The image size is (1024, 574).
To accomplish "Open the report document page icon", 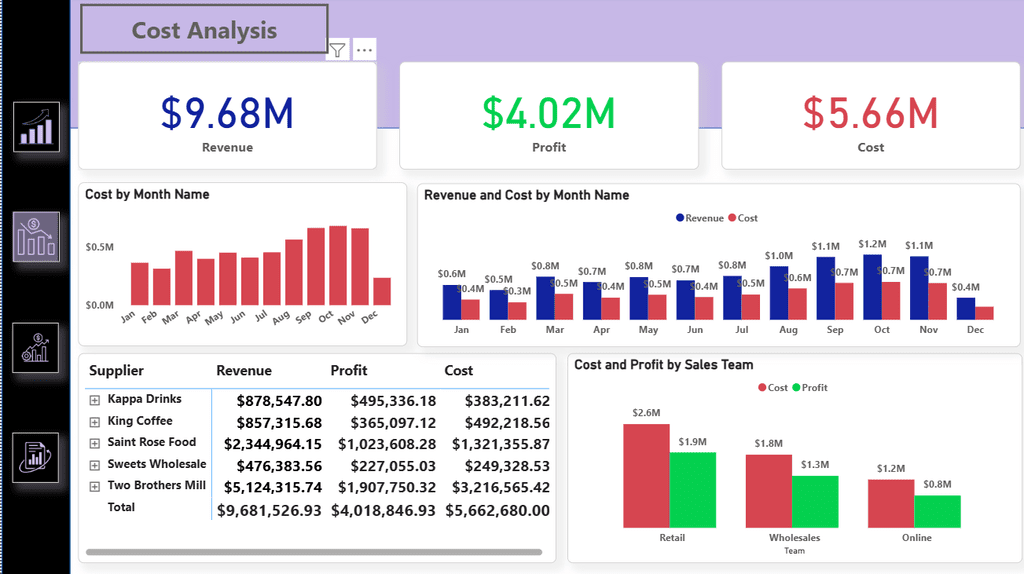I will (35, 457).
